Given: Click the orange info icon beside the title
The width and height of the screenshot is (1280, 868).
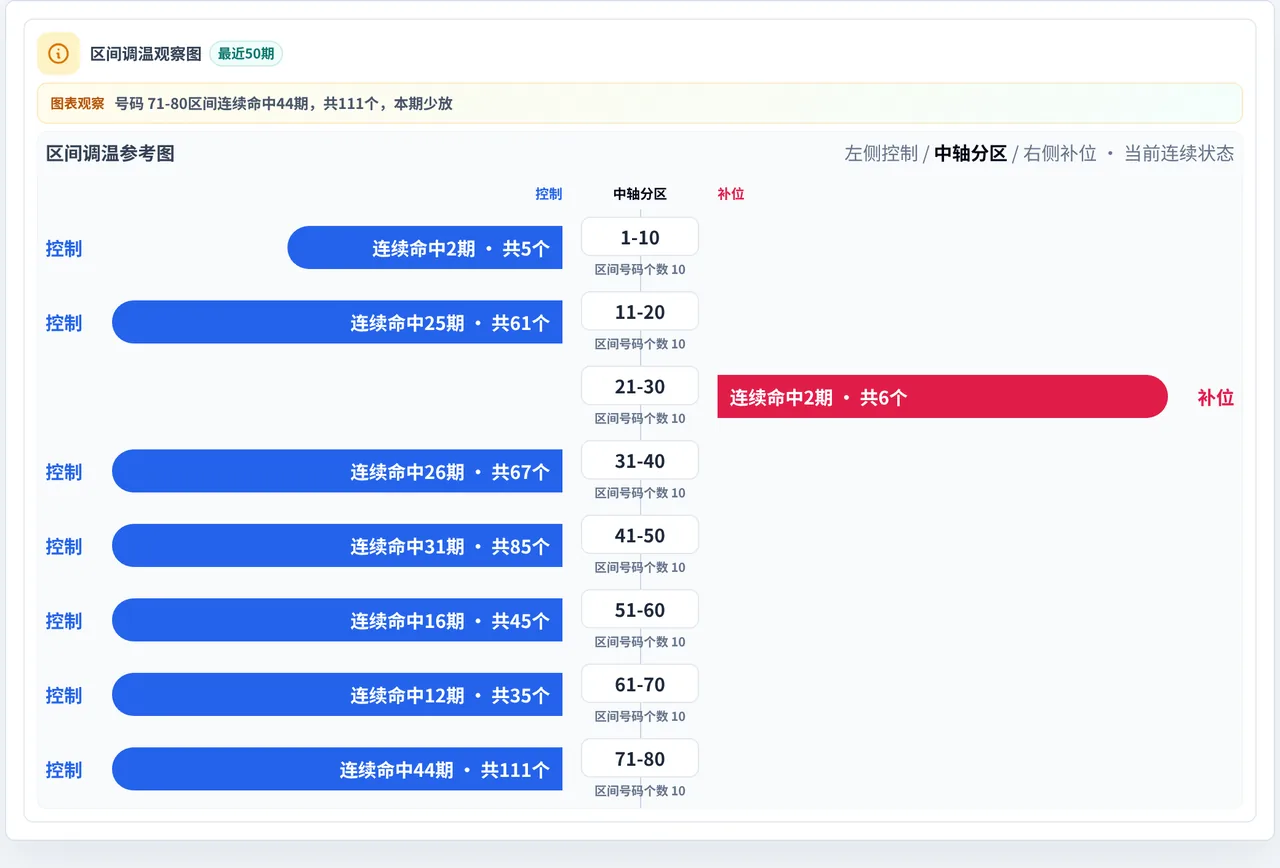Looking at the screenshot, I should click(x=58, y=53).
